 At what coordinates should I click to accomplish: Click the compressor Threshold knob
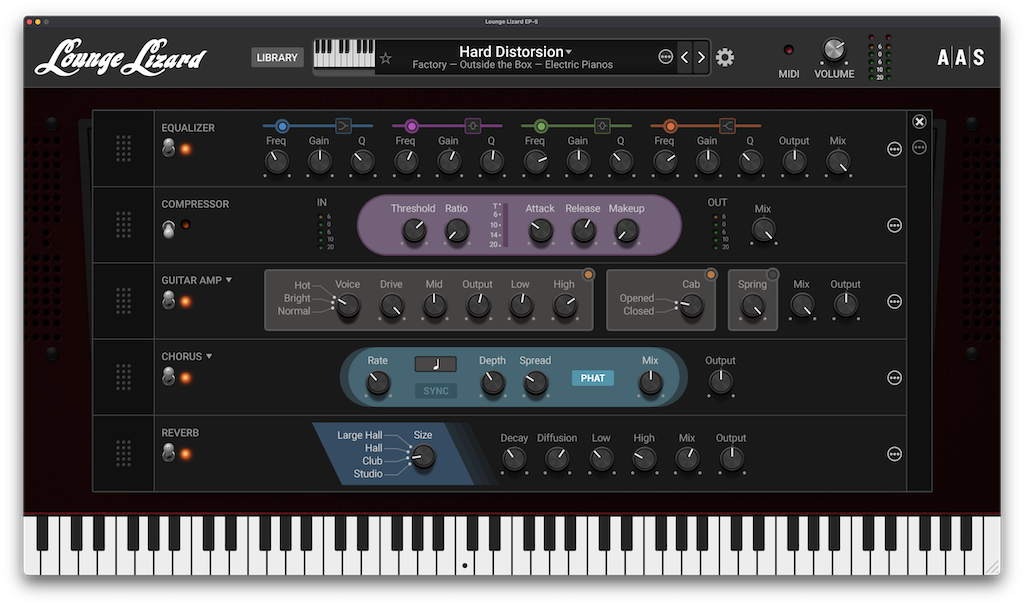tap(414, 231)
